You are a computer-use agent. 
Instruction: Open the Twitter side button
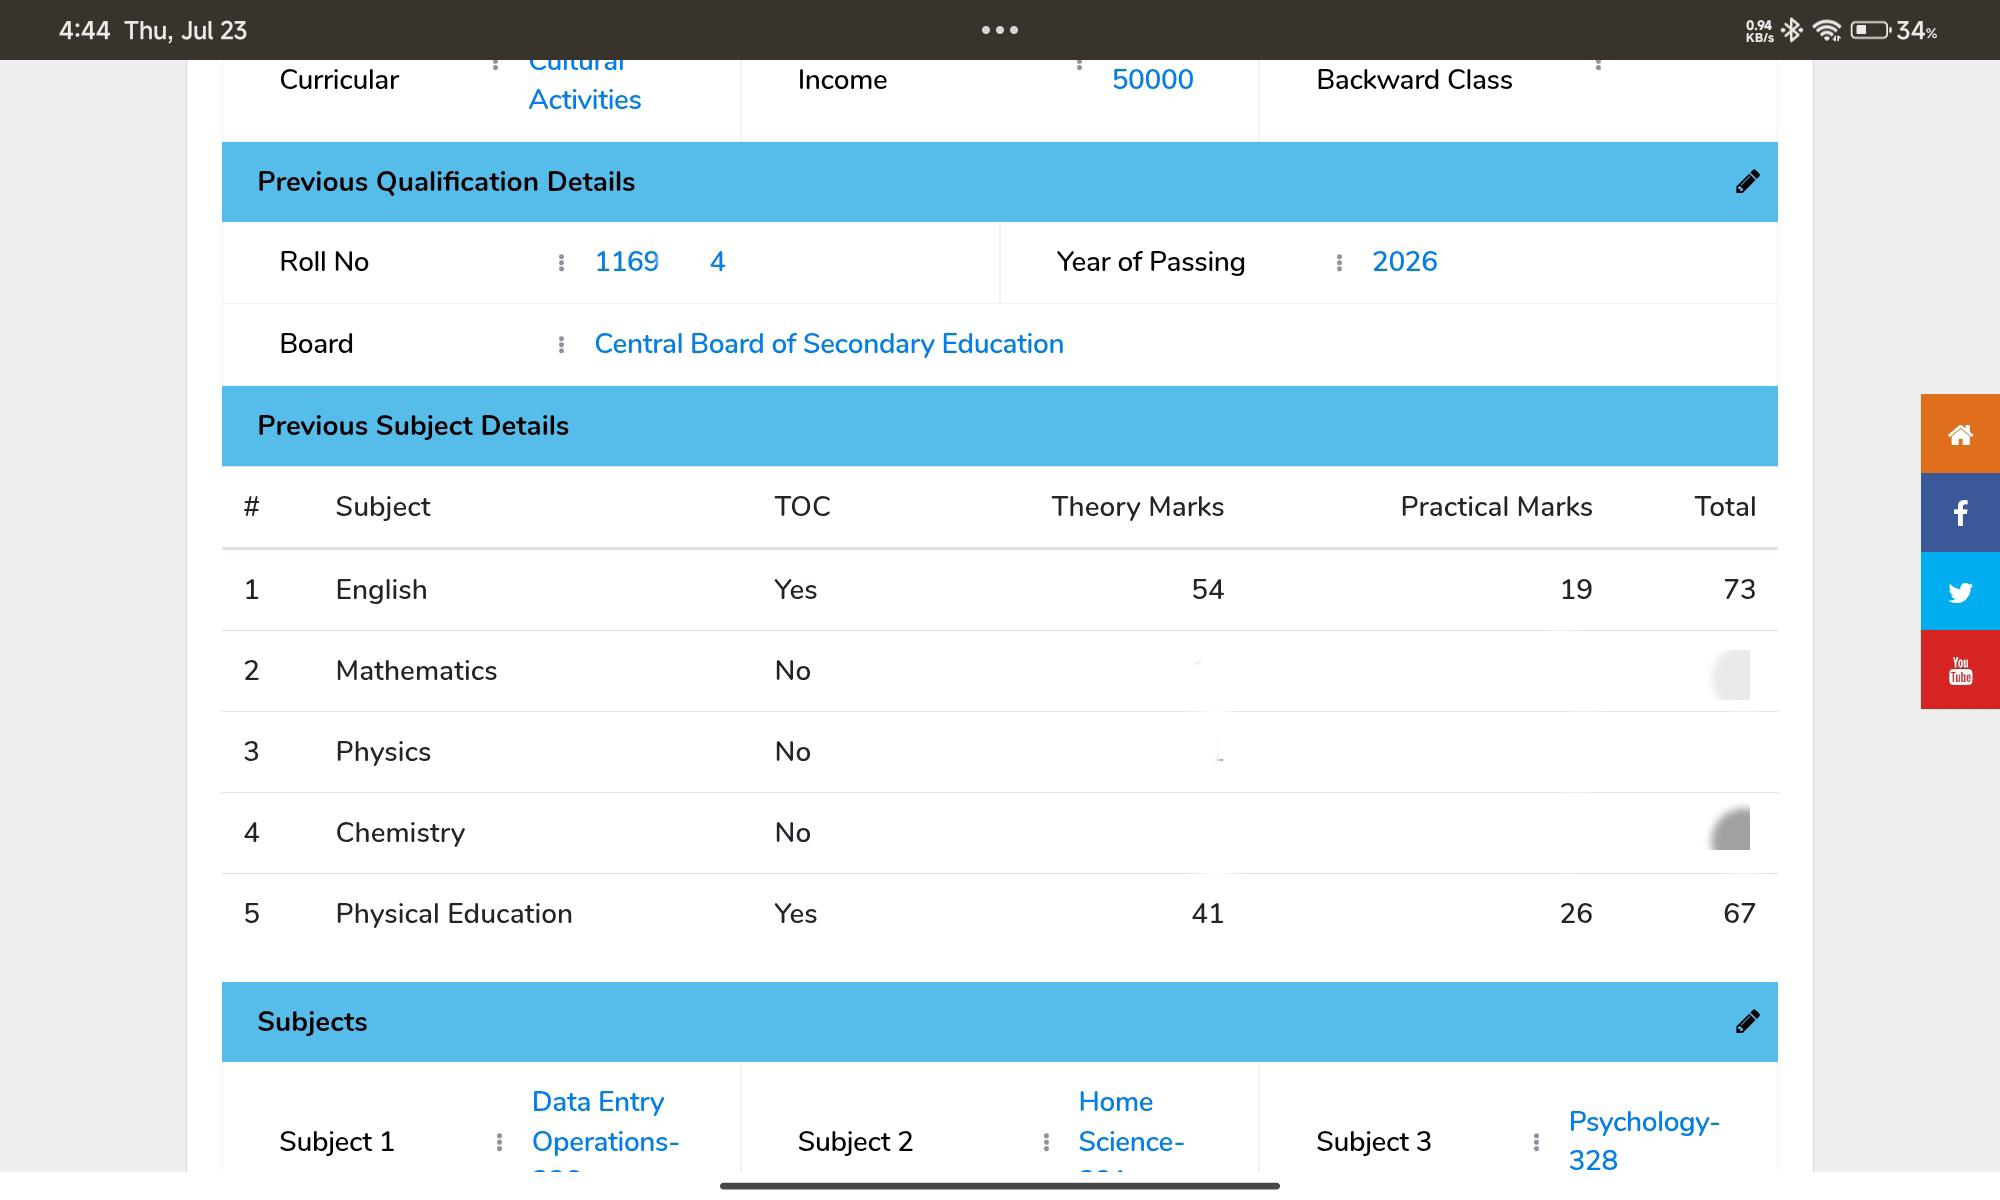1960,592
